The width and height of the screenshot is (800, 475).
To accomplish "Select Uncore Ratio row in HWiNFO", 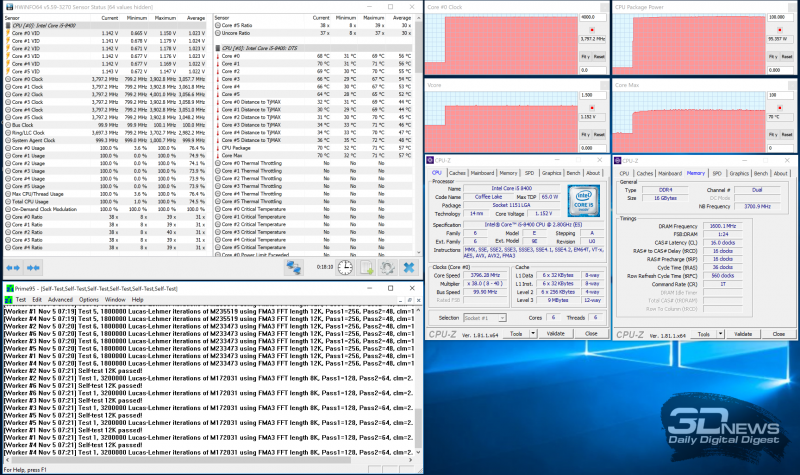I will pos(314,33).
